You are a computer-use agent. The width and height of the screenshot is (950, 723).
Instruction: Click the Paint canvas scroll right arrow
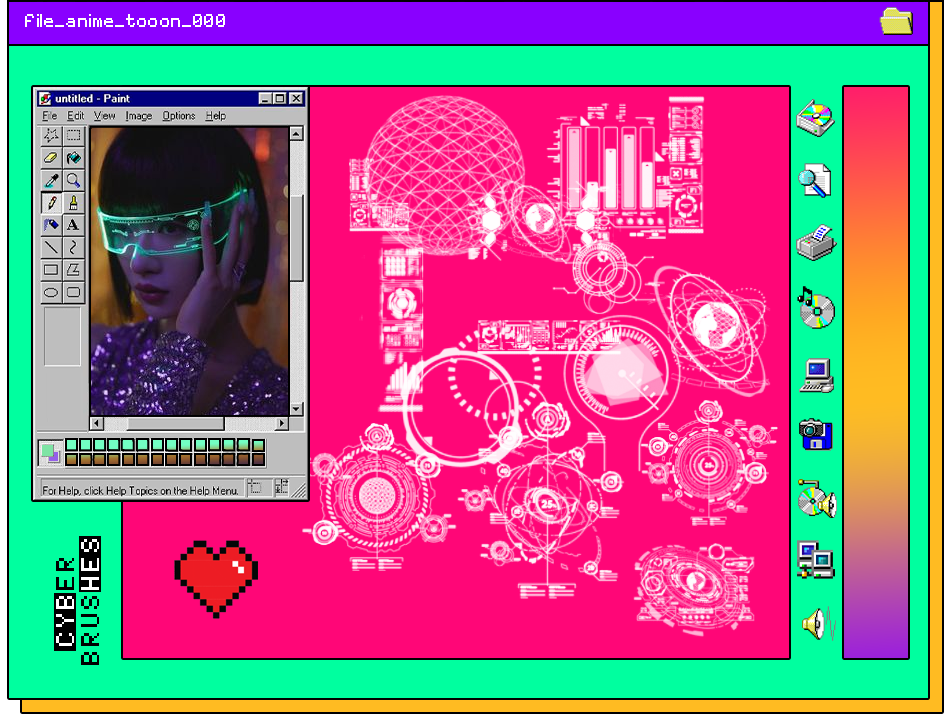click(282, 423)
